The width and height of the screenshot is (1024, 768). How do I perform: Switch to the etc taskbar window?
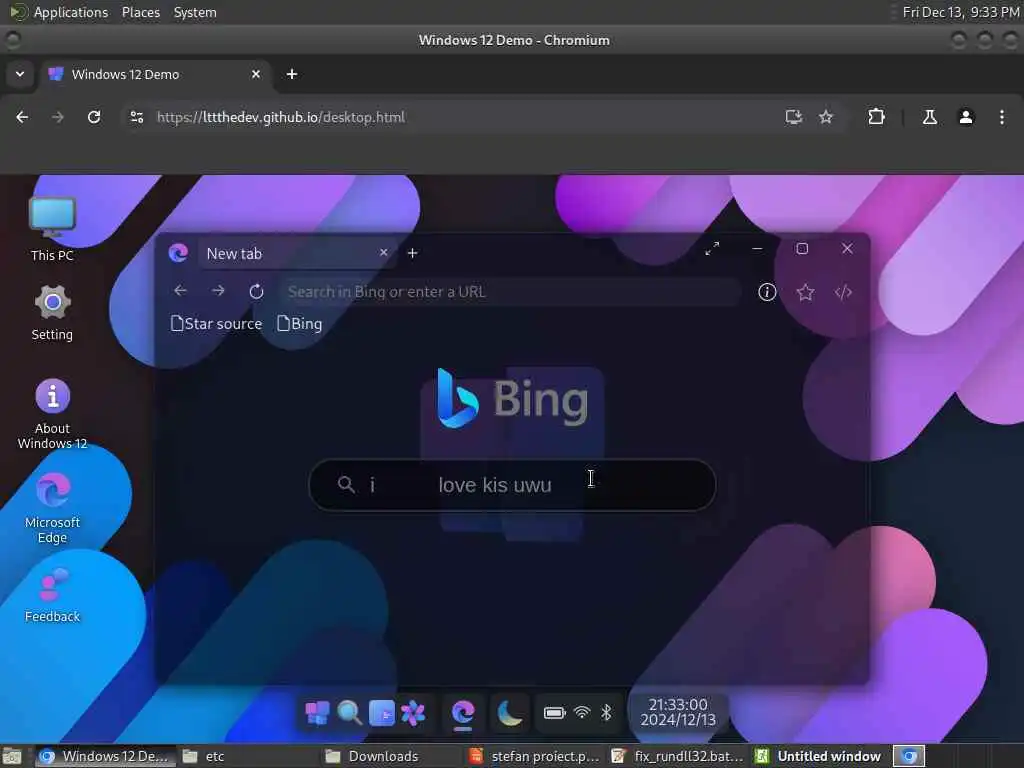(248, 756)
